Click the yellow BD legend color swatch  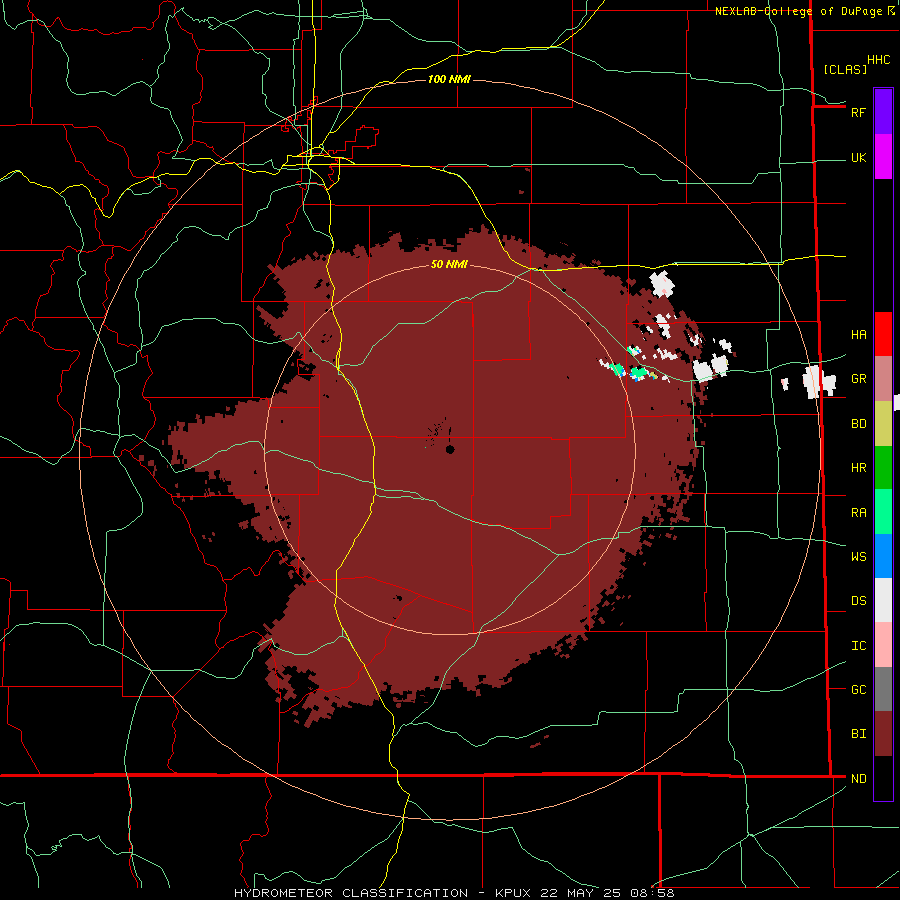tap(883, 424)
